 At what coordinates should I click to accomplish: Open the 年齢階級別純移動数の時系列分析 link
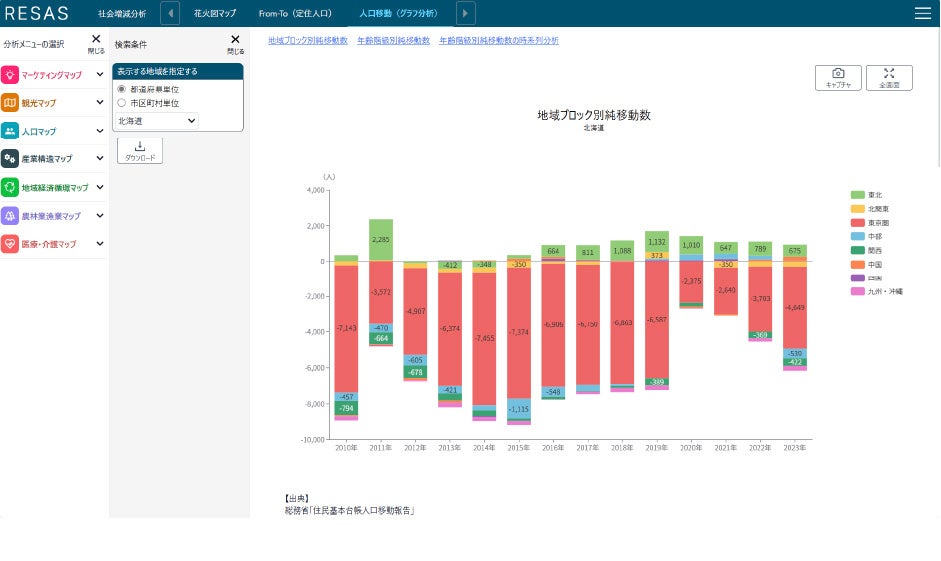click(499, 40)
